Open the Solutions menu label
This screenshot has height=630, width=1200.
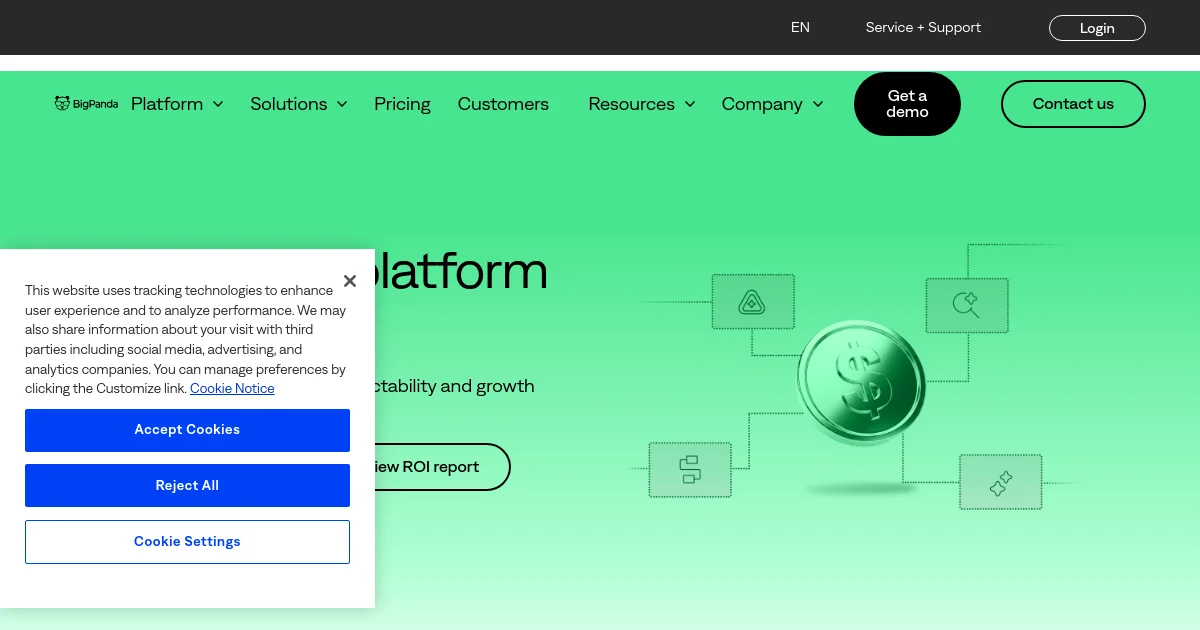pyautogui.click(x=289, y=104)
